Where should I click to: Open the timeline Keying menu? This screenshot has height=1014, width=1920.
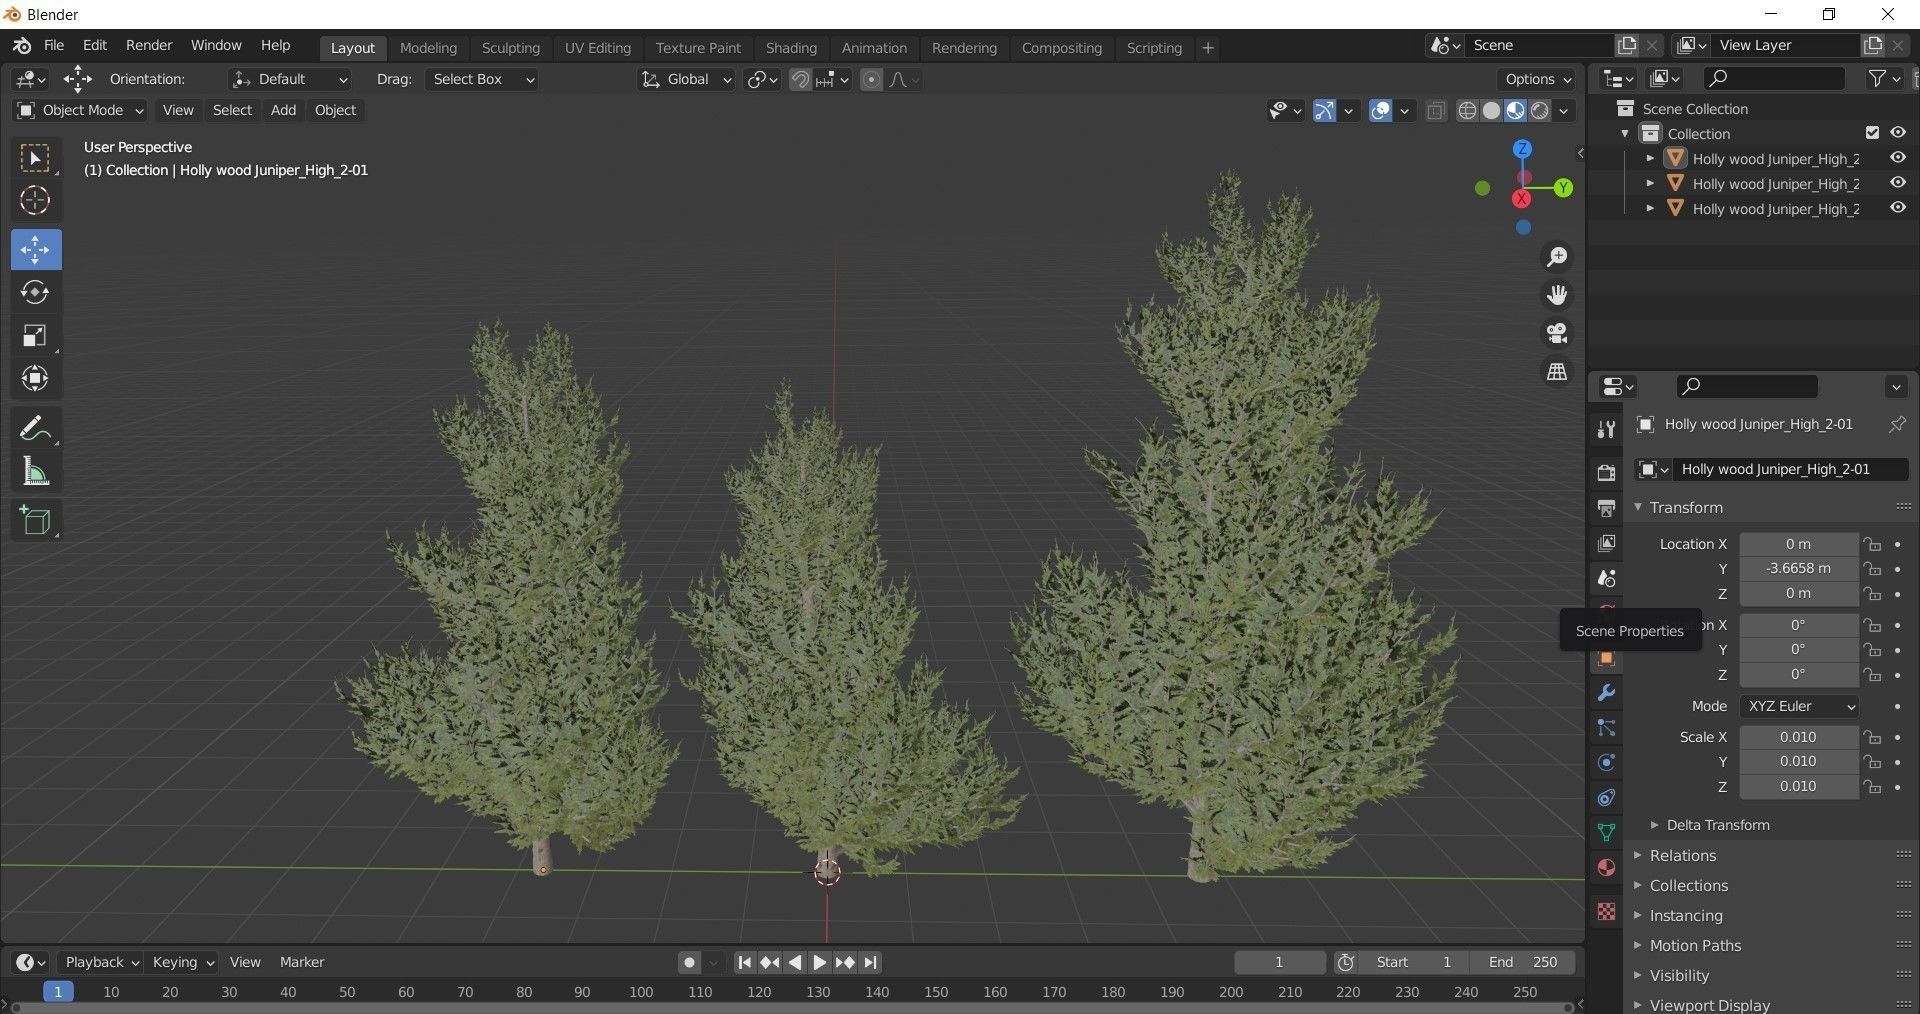(182, 962)
